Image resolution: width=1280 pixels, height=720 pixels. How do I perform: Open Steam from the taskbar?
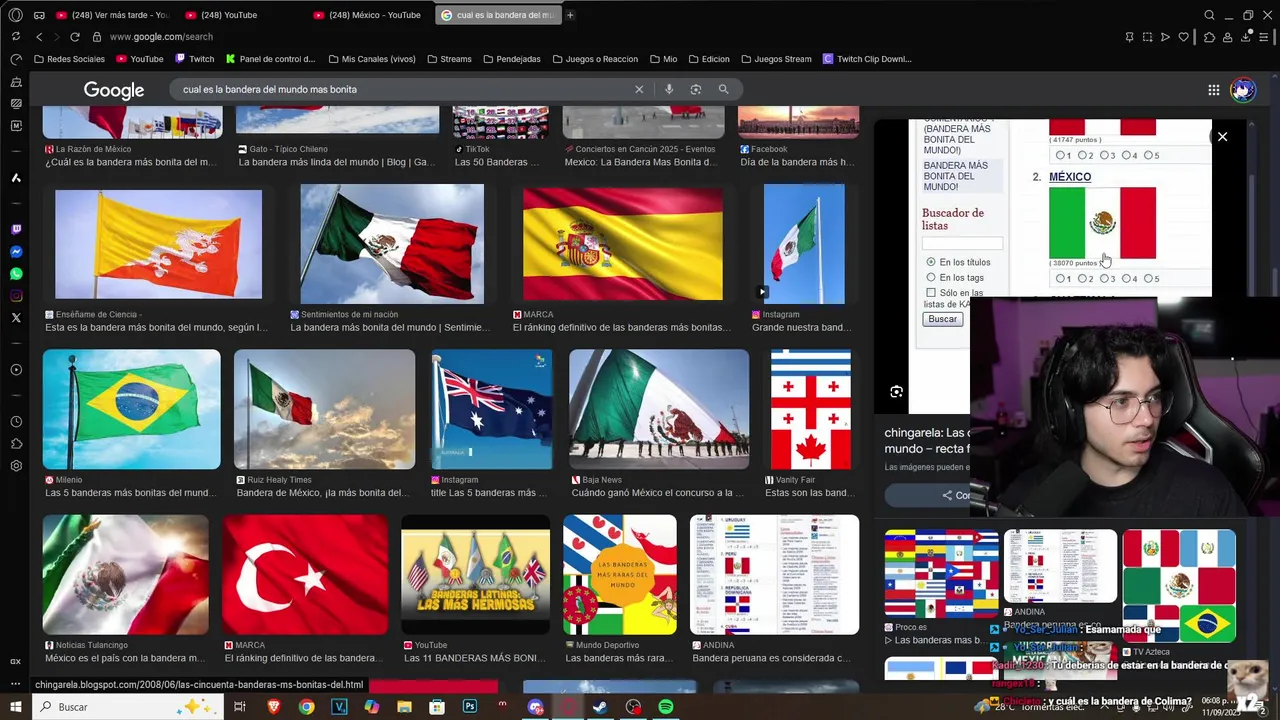point(600,707)
